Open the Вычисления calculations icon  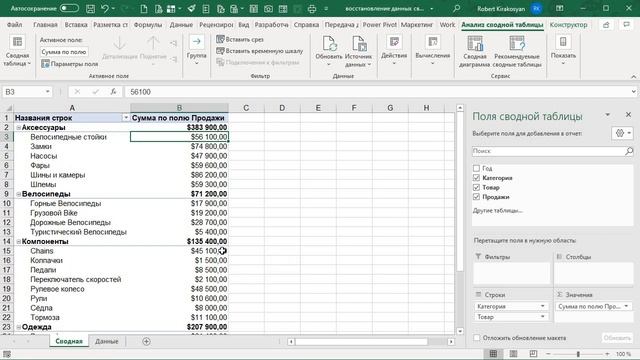pos(433,42)
